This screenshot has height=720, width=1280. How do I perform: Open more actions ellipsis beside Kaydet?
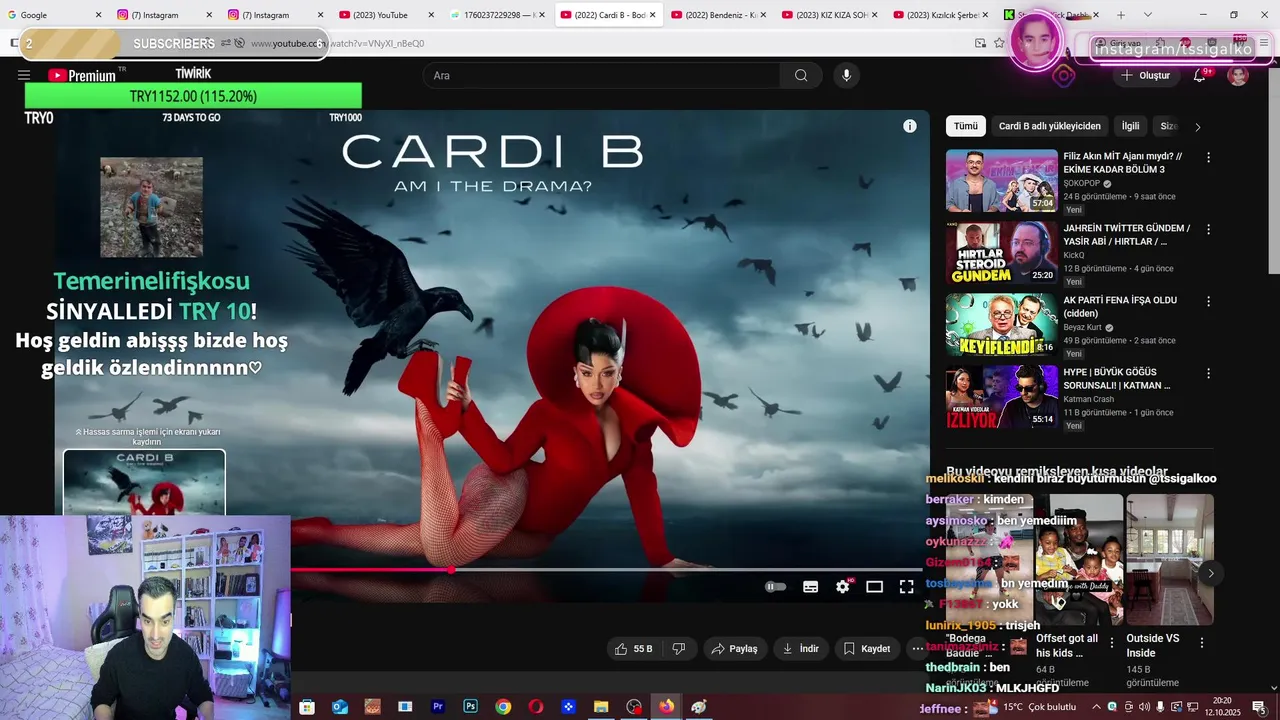(x=917, y=649)
